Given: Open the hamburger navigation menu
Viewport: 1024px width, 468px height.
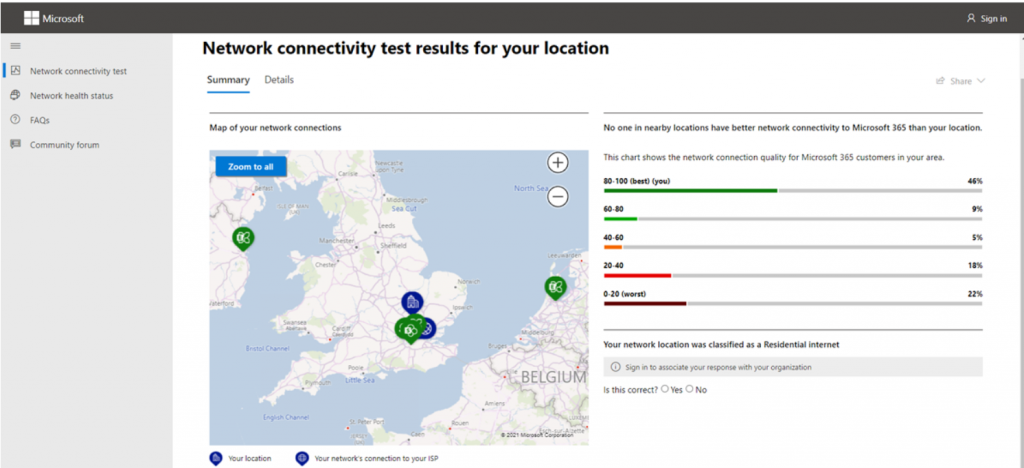Looking at the screenshot, I should pyautogui.click(x=16, y=46).
